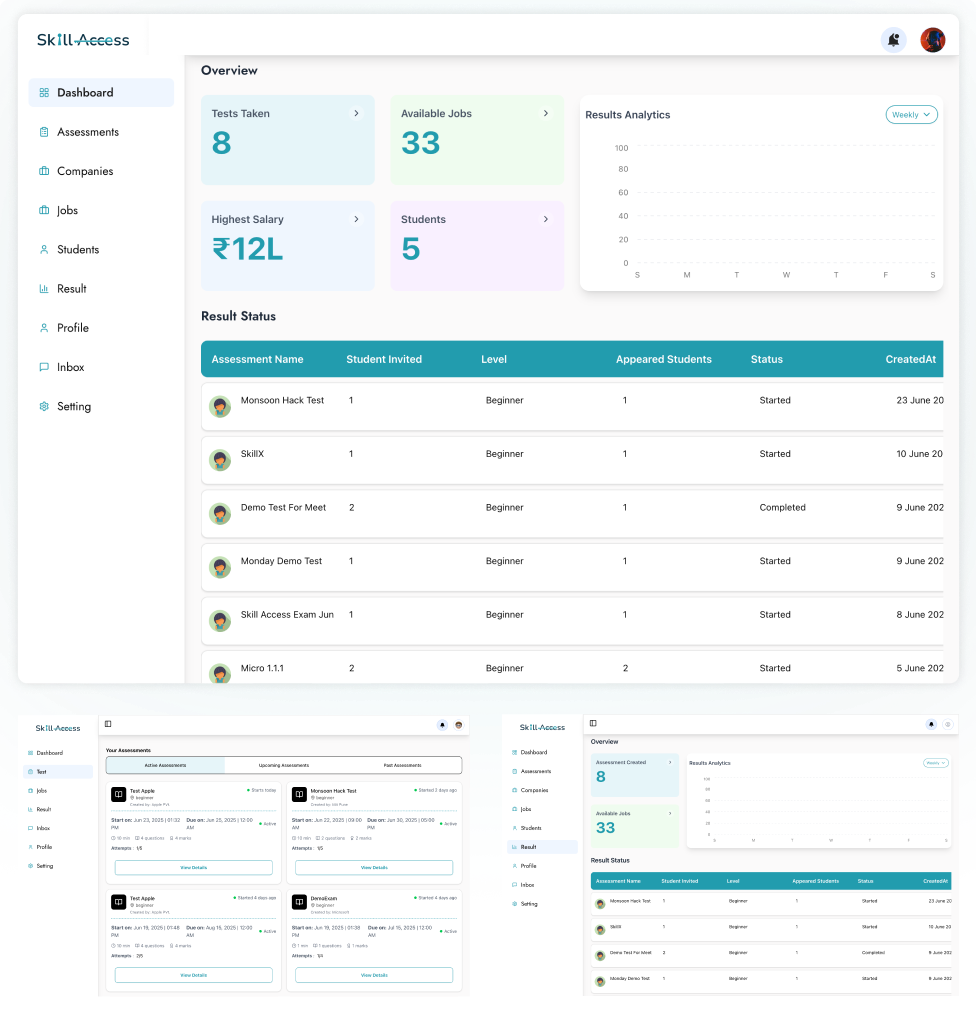Open notifications with the bell icon
Screen dimensions: 976x1011
[893, 39]
